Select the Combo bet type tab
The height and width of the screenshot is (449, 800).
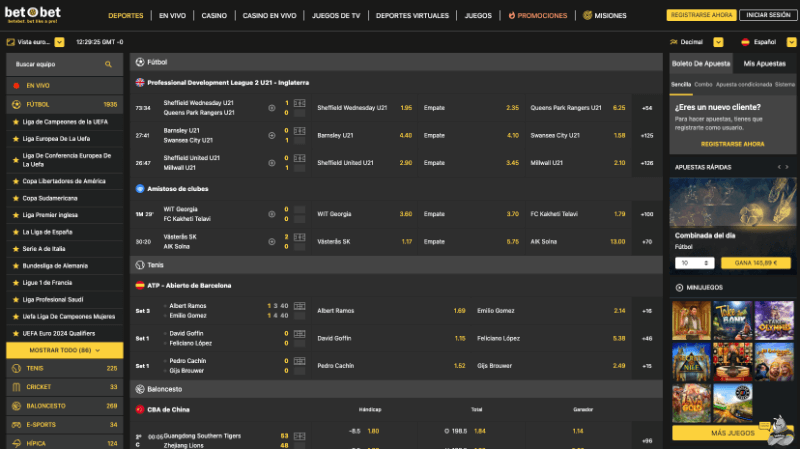pos(703,85)
